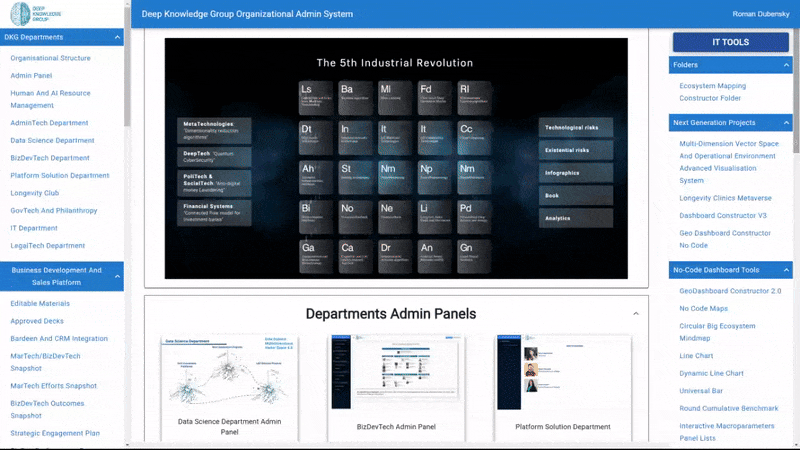Click the IT TOOLS button
Screen dimensions: 800x450
tap(731, 42)
